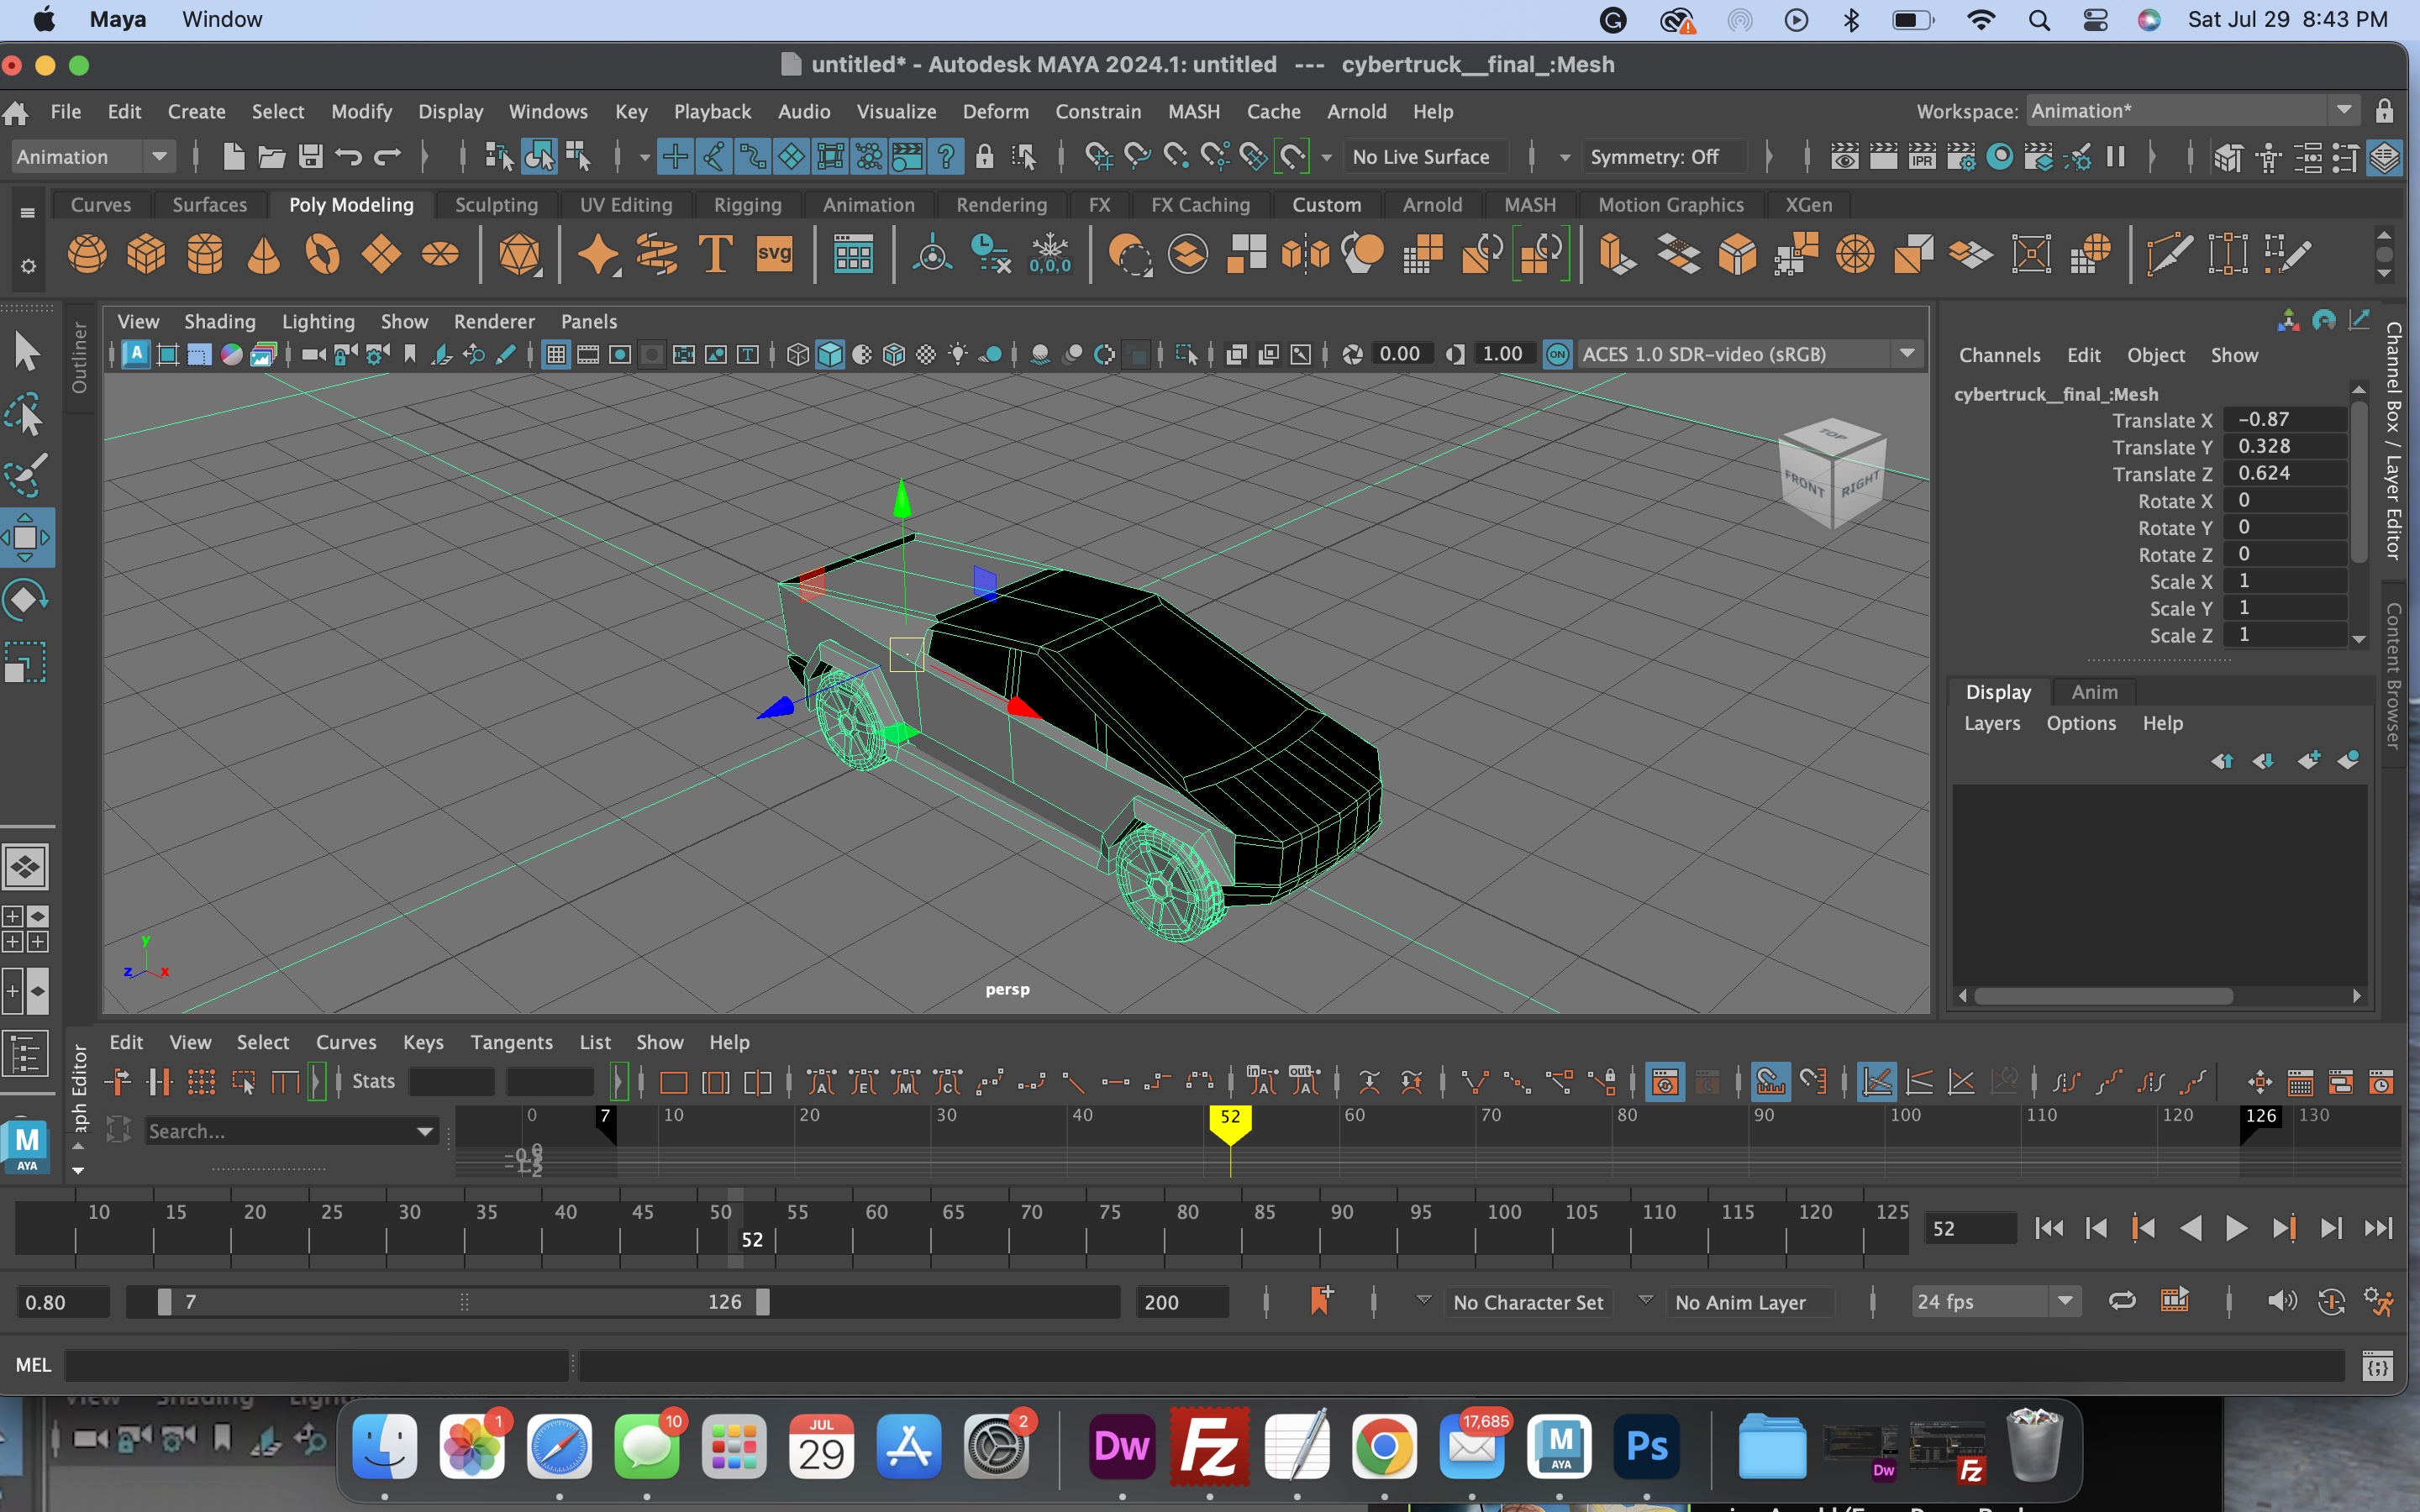Toggle highlight selection lock in status line
The height and width of the screenshot is (1512, 2420).
[985, 156]
